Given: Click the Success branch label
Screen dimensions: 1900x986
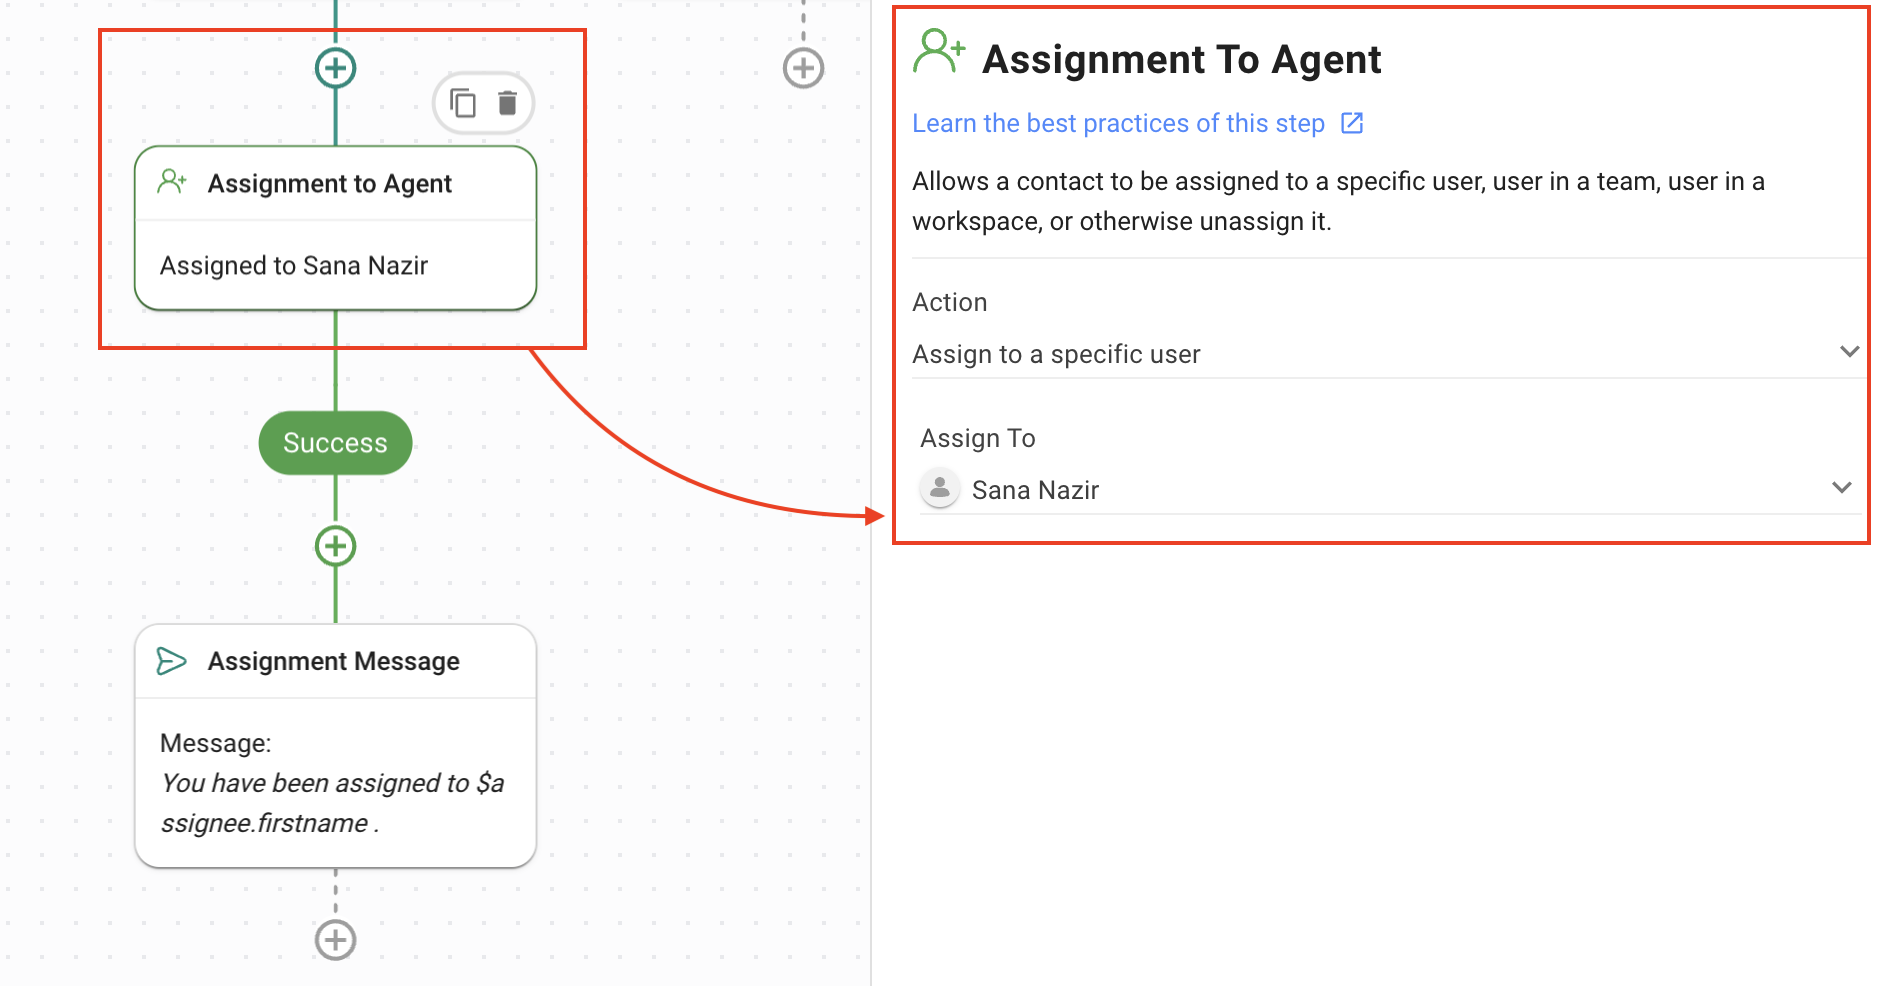Looking at the screenshot, I should pyautogui.click(x=335, y=443).
